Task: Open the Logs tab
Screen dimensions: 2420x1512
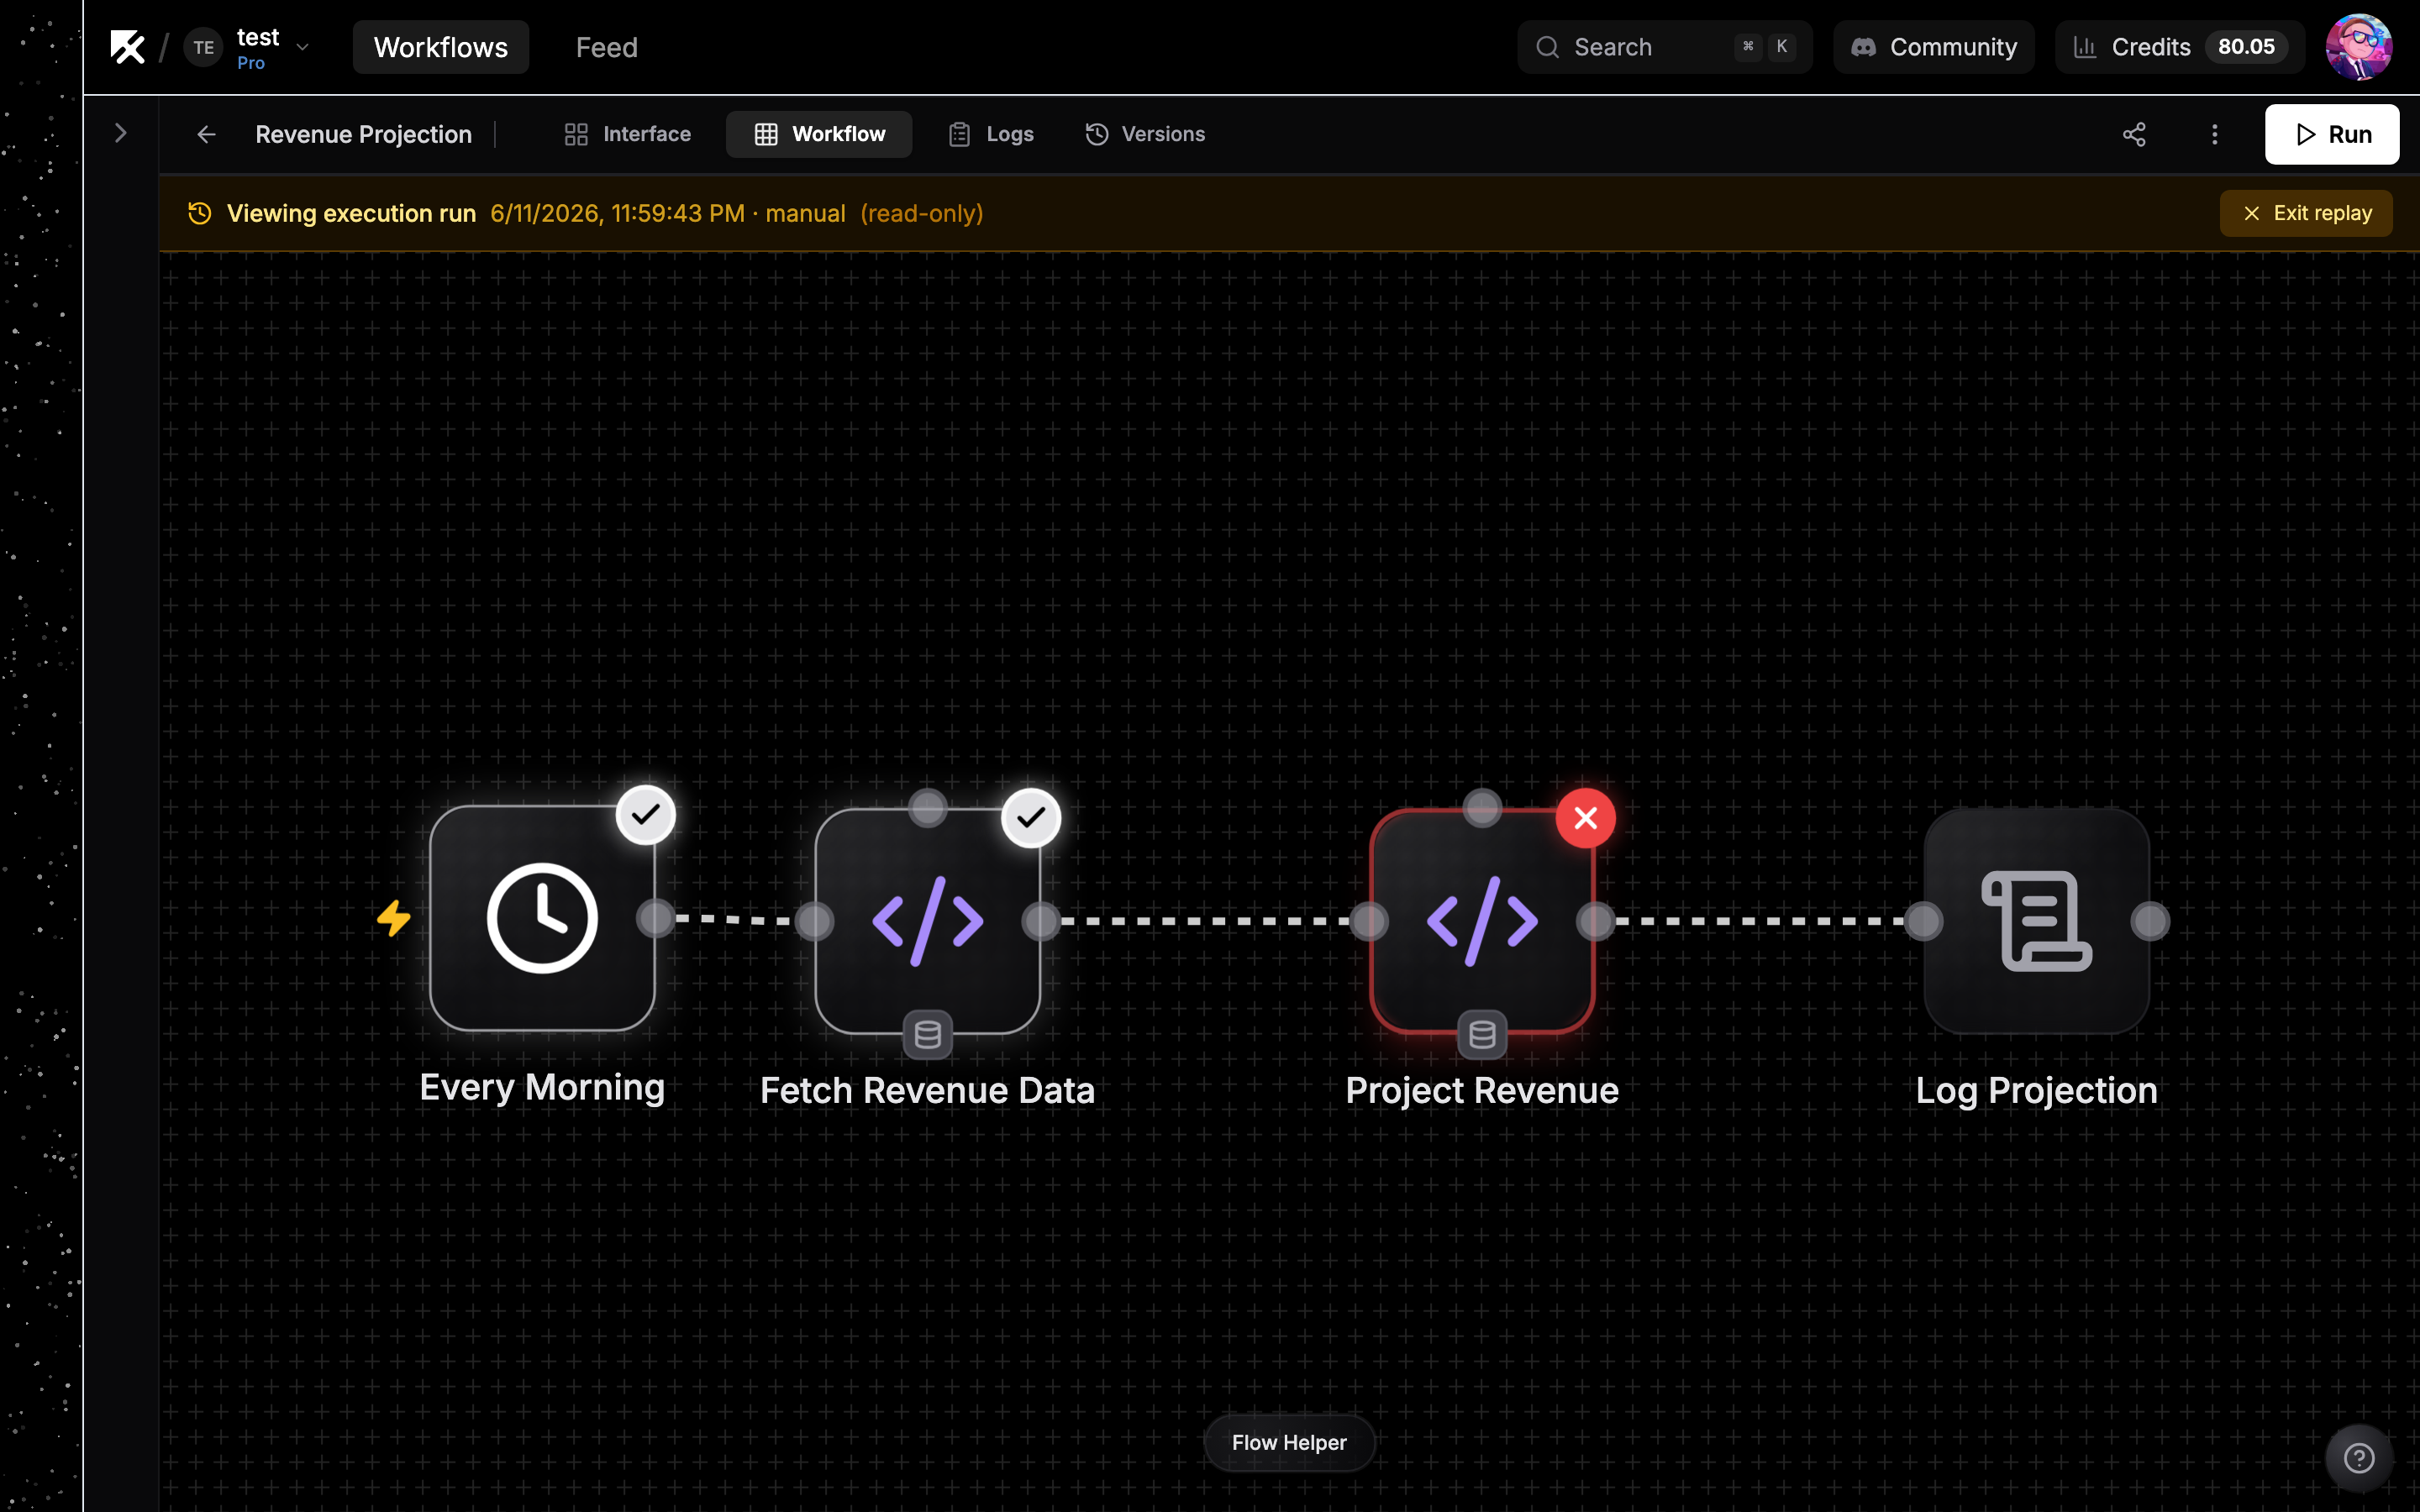Action: click(990, 134)
